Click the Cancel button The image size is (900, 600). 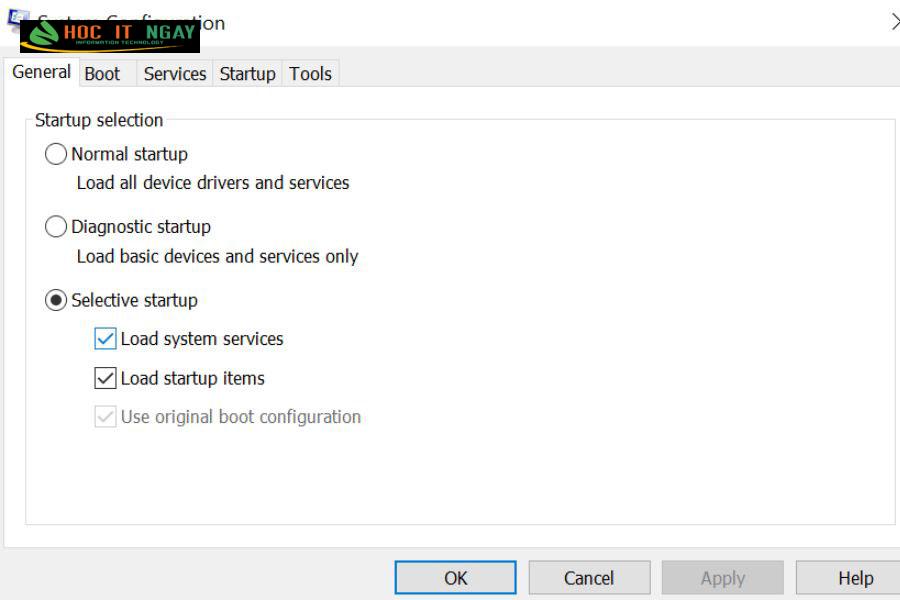(x=589, y=578)
